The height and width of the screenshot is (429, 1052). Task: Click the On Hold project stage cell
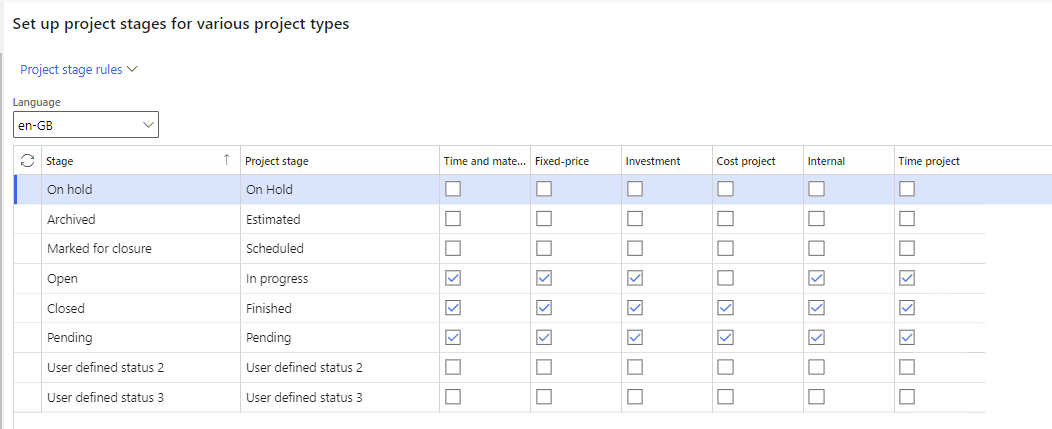pos(339,189)
